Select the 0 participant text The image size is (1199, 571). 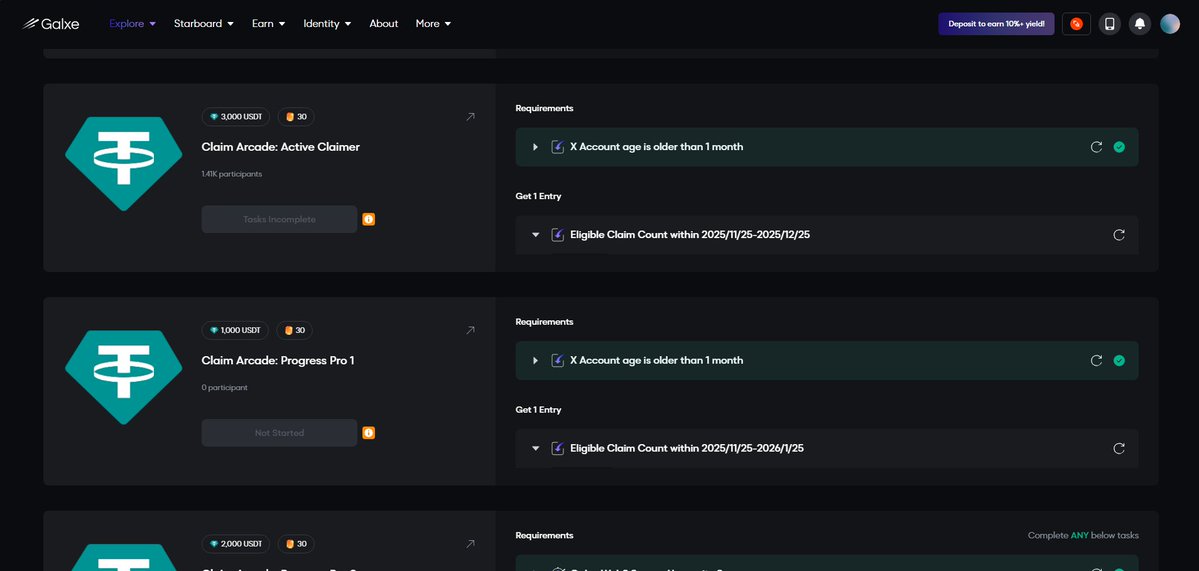point(225,388)
